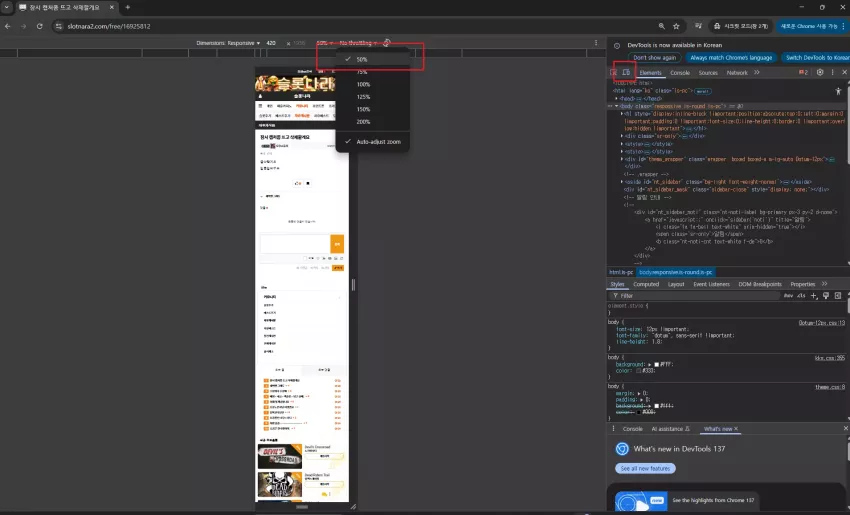This screenshot has width=850, height=515.
Task: Open the No throttling dropdown
Action: coord(358,43)
